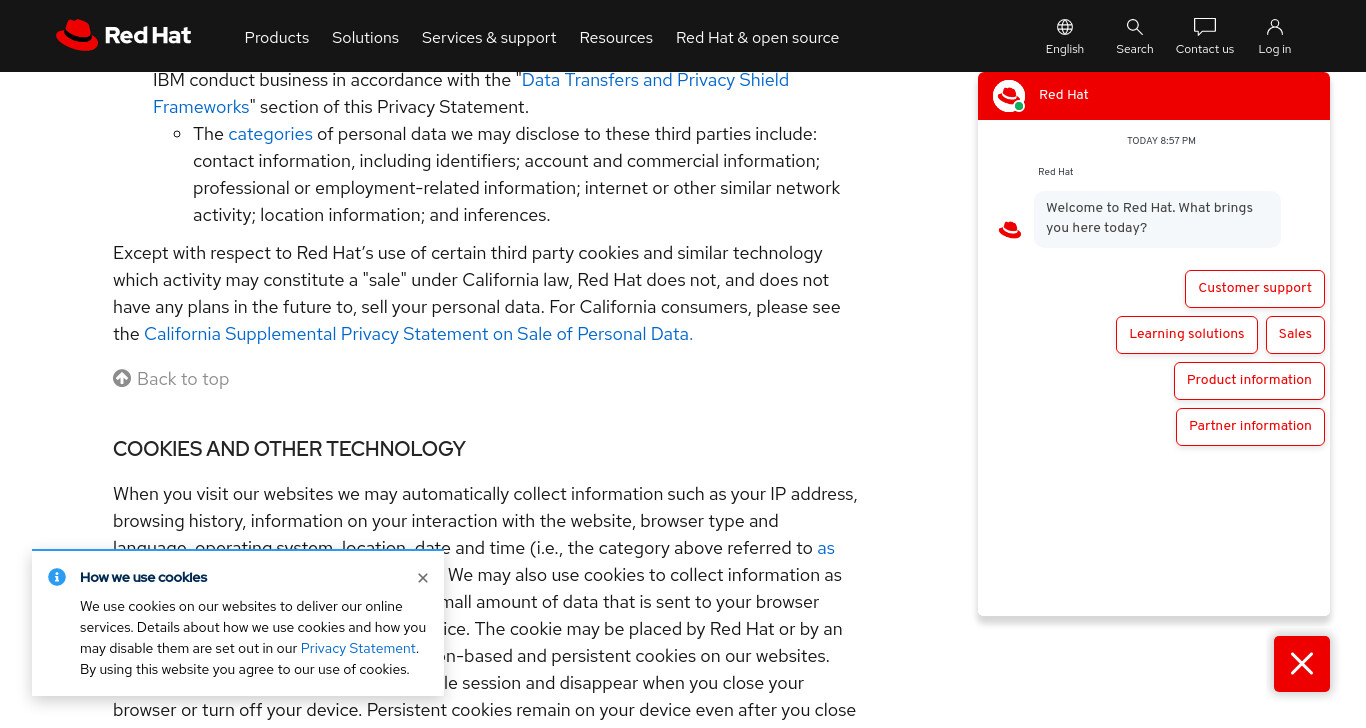Dismiss the cookie notice with X
The height and width of the screenshot is (728, 1366).
423,578
